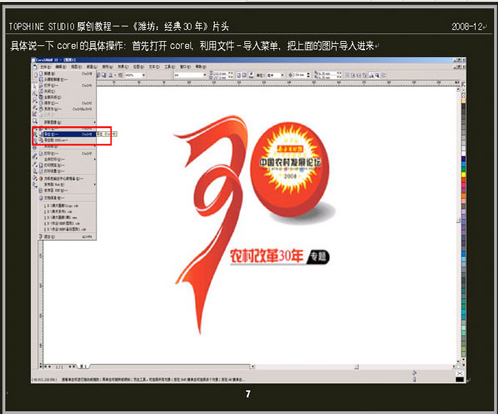The image size is (498, 414).
Task: Open the 编辑 menu in menu bar
Action: pos(61,67)
